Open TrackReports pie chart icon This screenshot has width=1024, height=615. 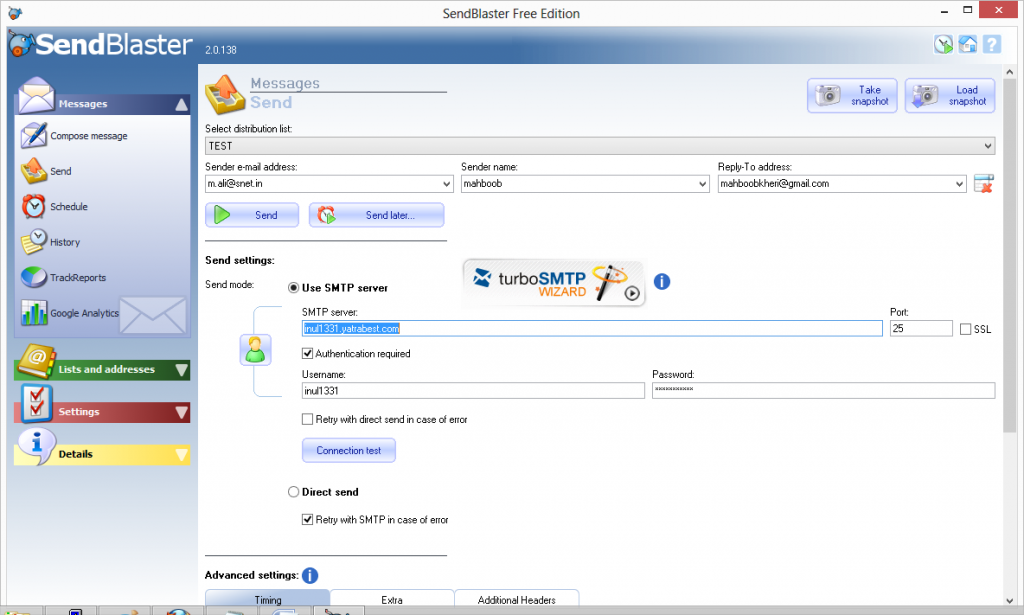[x=34, y=277]
